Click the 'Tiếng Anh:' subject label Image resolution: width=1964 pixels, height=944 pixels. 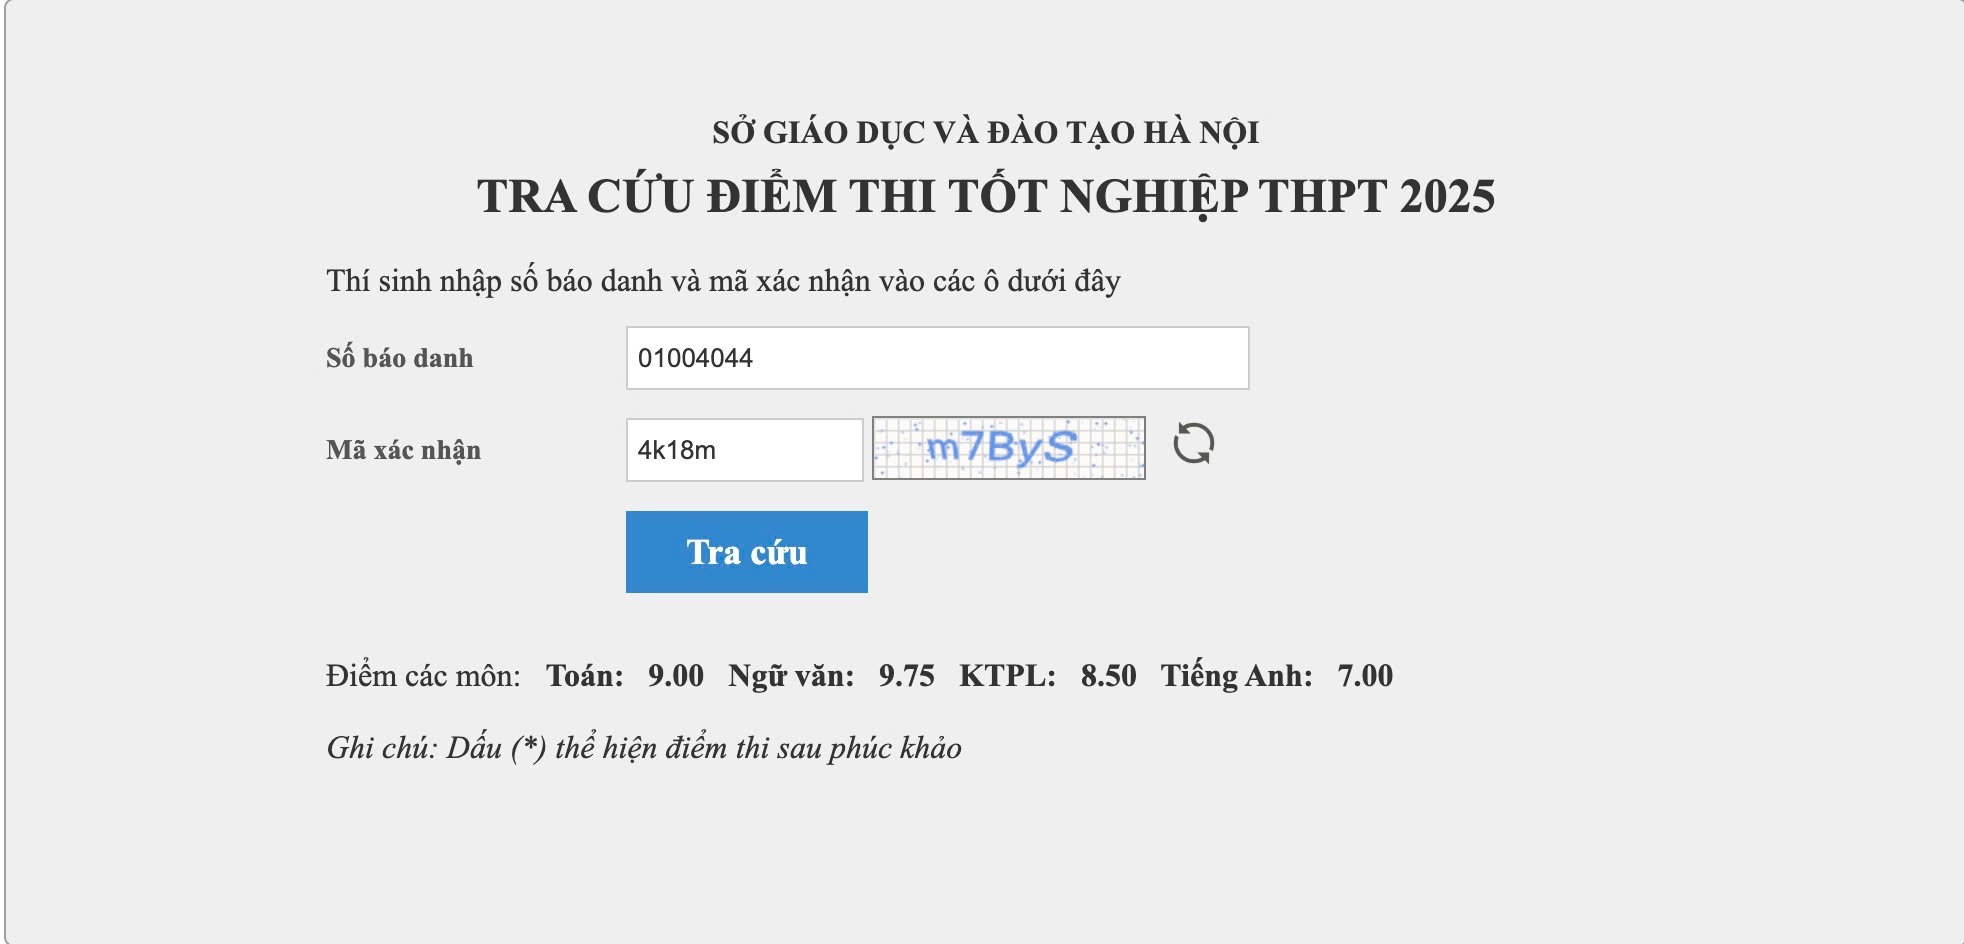tap(1237, 677)
